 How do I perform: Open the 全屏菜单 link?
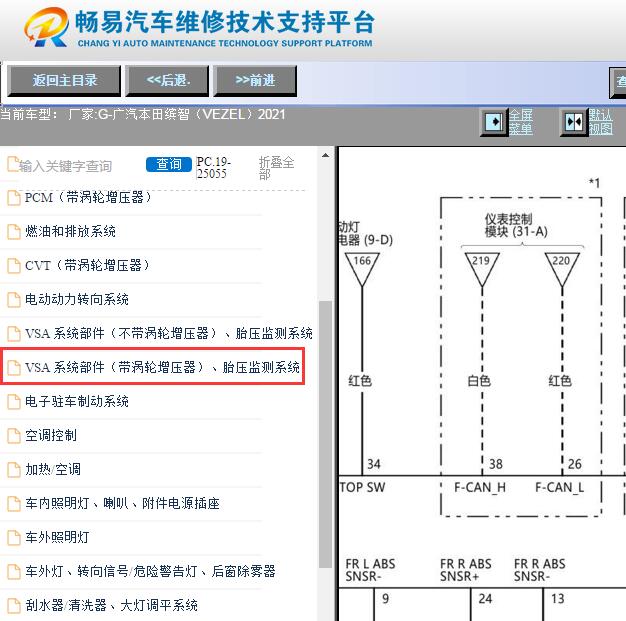(x=521, y=122)
